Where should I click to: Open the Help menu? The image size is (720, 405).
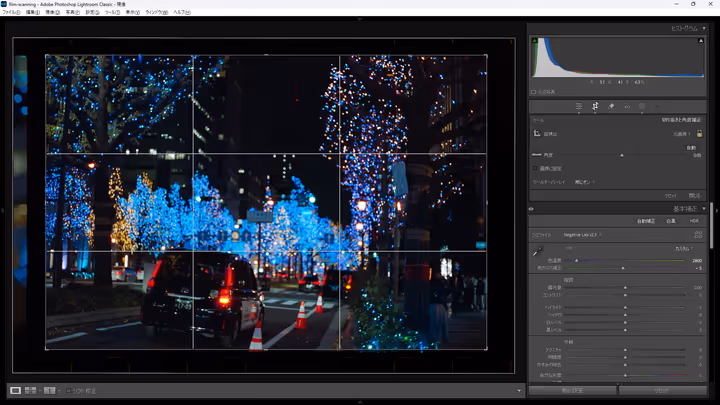[x=182, y=12]
